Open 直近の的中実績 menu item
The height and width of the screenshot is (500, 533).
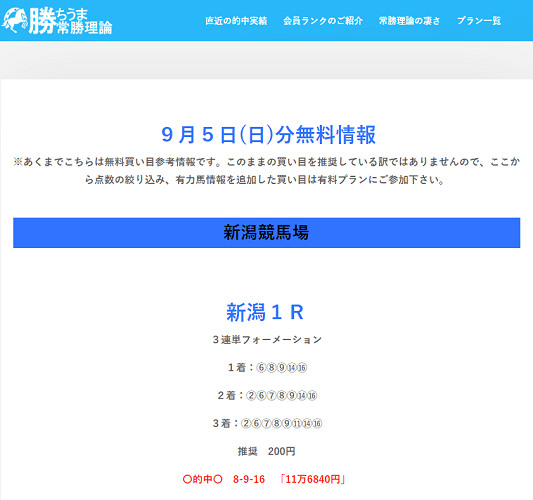(x=236, y=21)
